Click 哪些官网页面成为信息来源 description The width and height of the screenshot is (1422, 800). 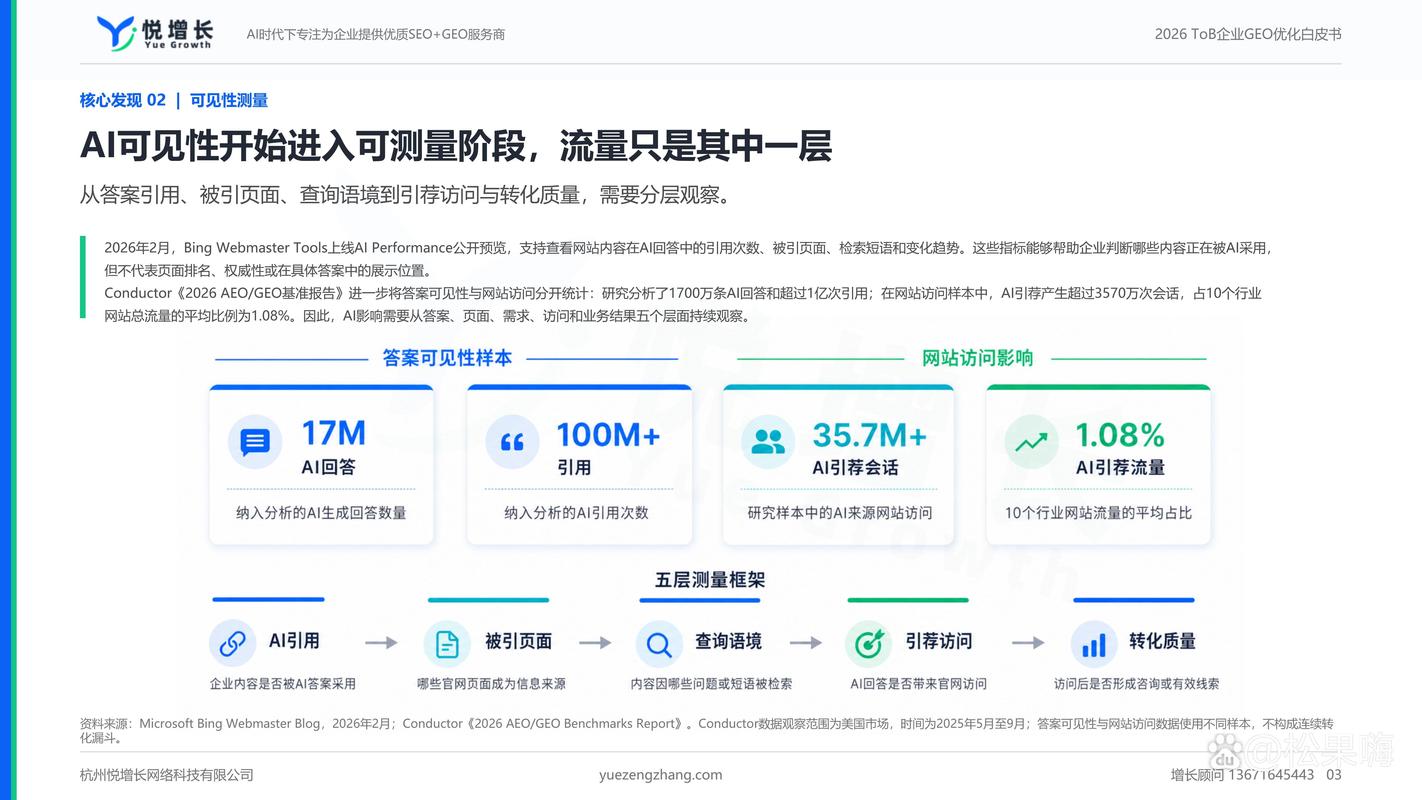(491, 684)
